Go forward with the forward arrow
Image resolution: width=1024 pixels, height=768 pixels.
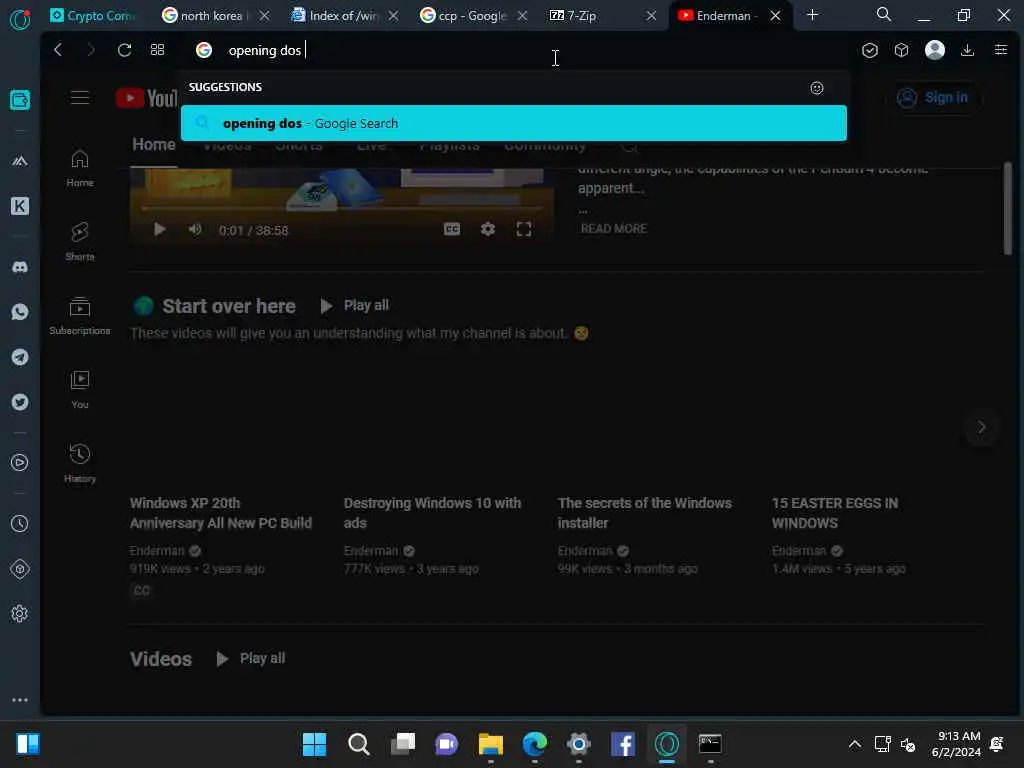pyautogui.click(x=91, y=50)
